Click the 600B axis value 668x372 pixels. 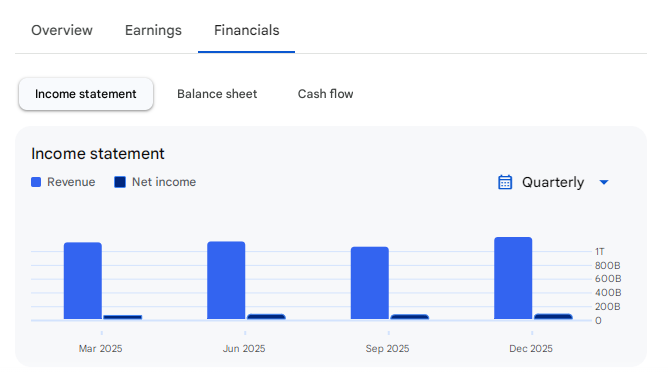pos(608,279)
